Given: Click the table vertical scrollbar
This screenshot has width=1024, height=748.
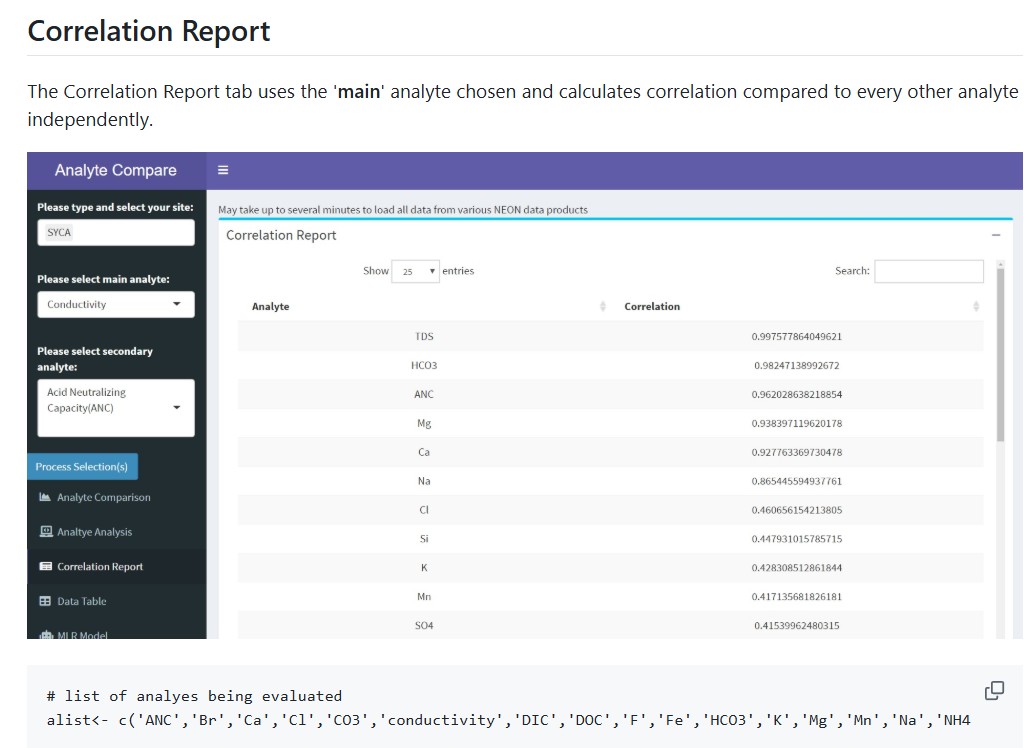Looking at the screenshot, I should tap(999, 350).
